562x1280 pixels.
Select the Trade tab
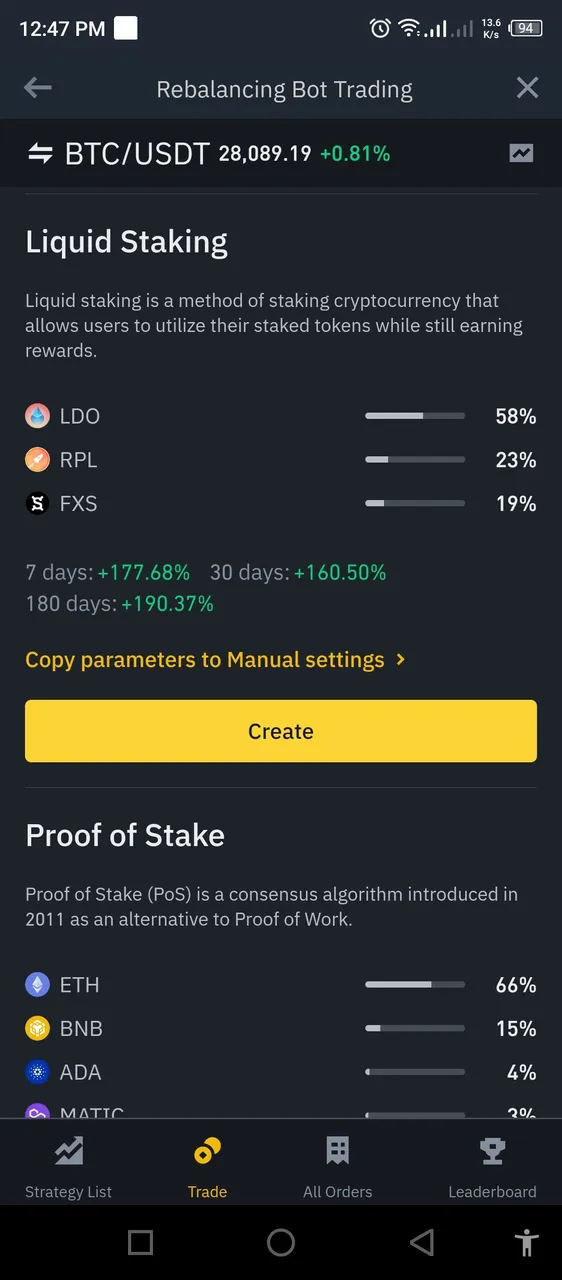(207, 1168)
